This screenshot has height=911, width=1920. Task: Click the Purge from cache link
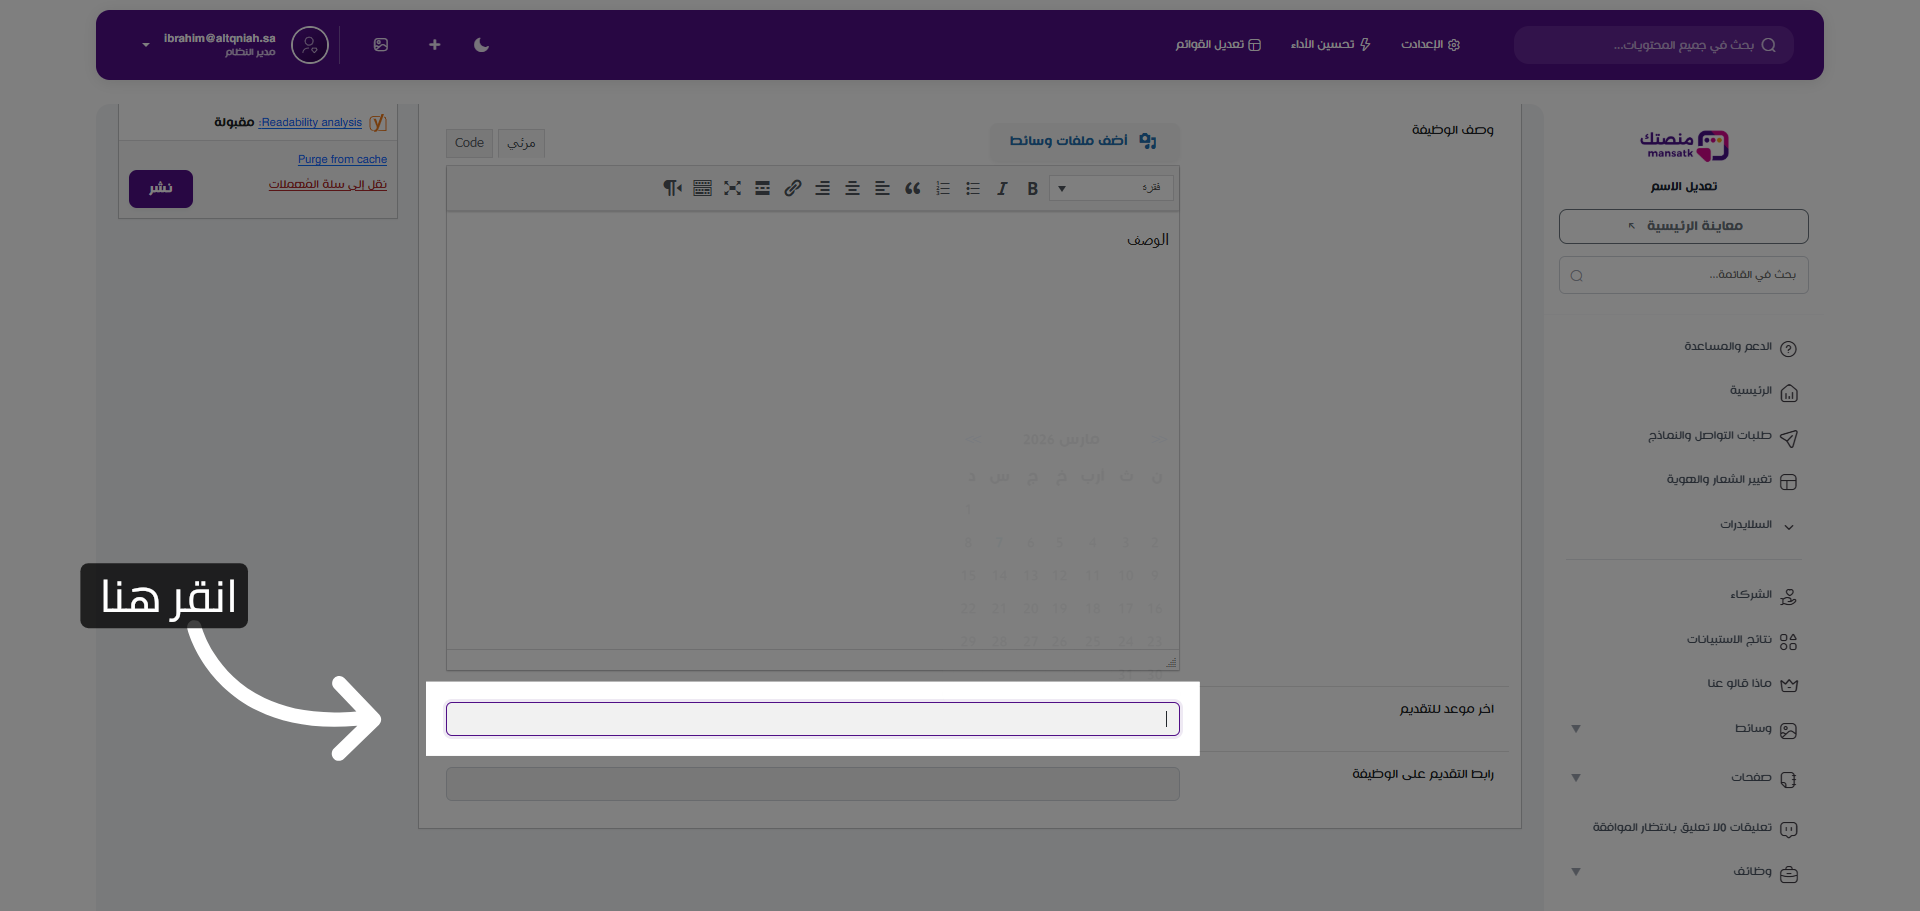(x=342, y=159)
